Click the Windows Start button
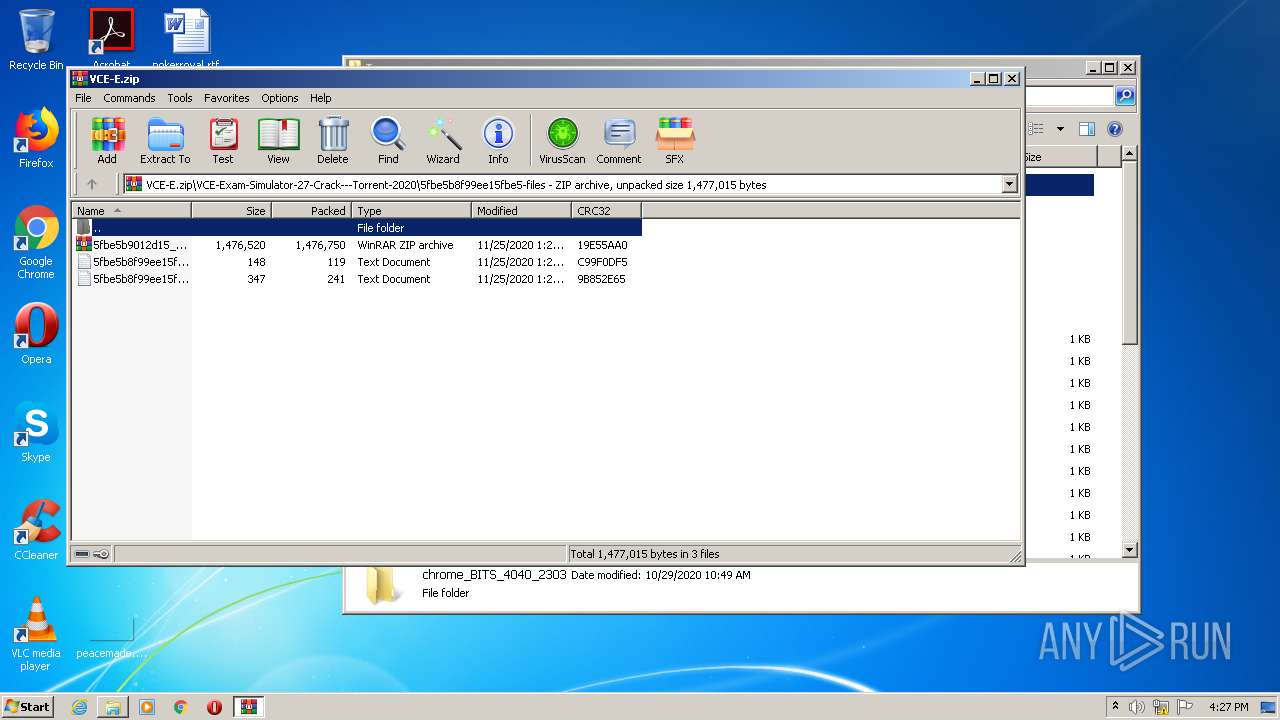 (x=27, y=707)
